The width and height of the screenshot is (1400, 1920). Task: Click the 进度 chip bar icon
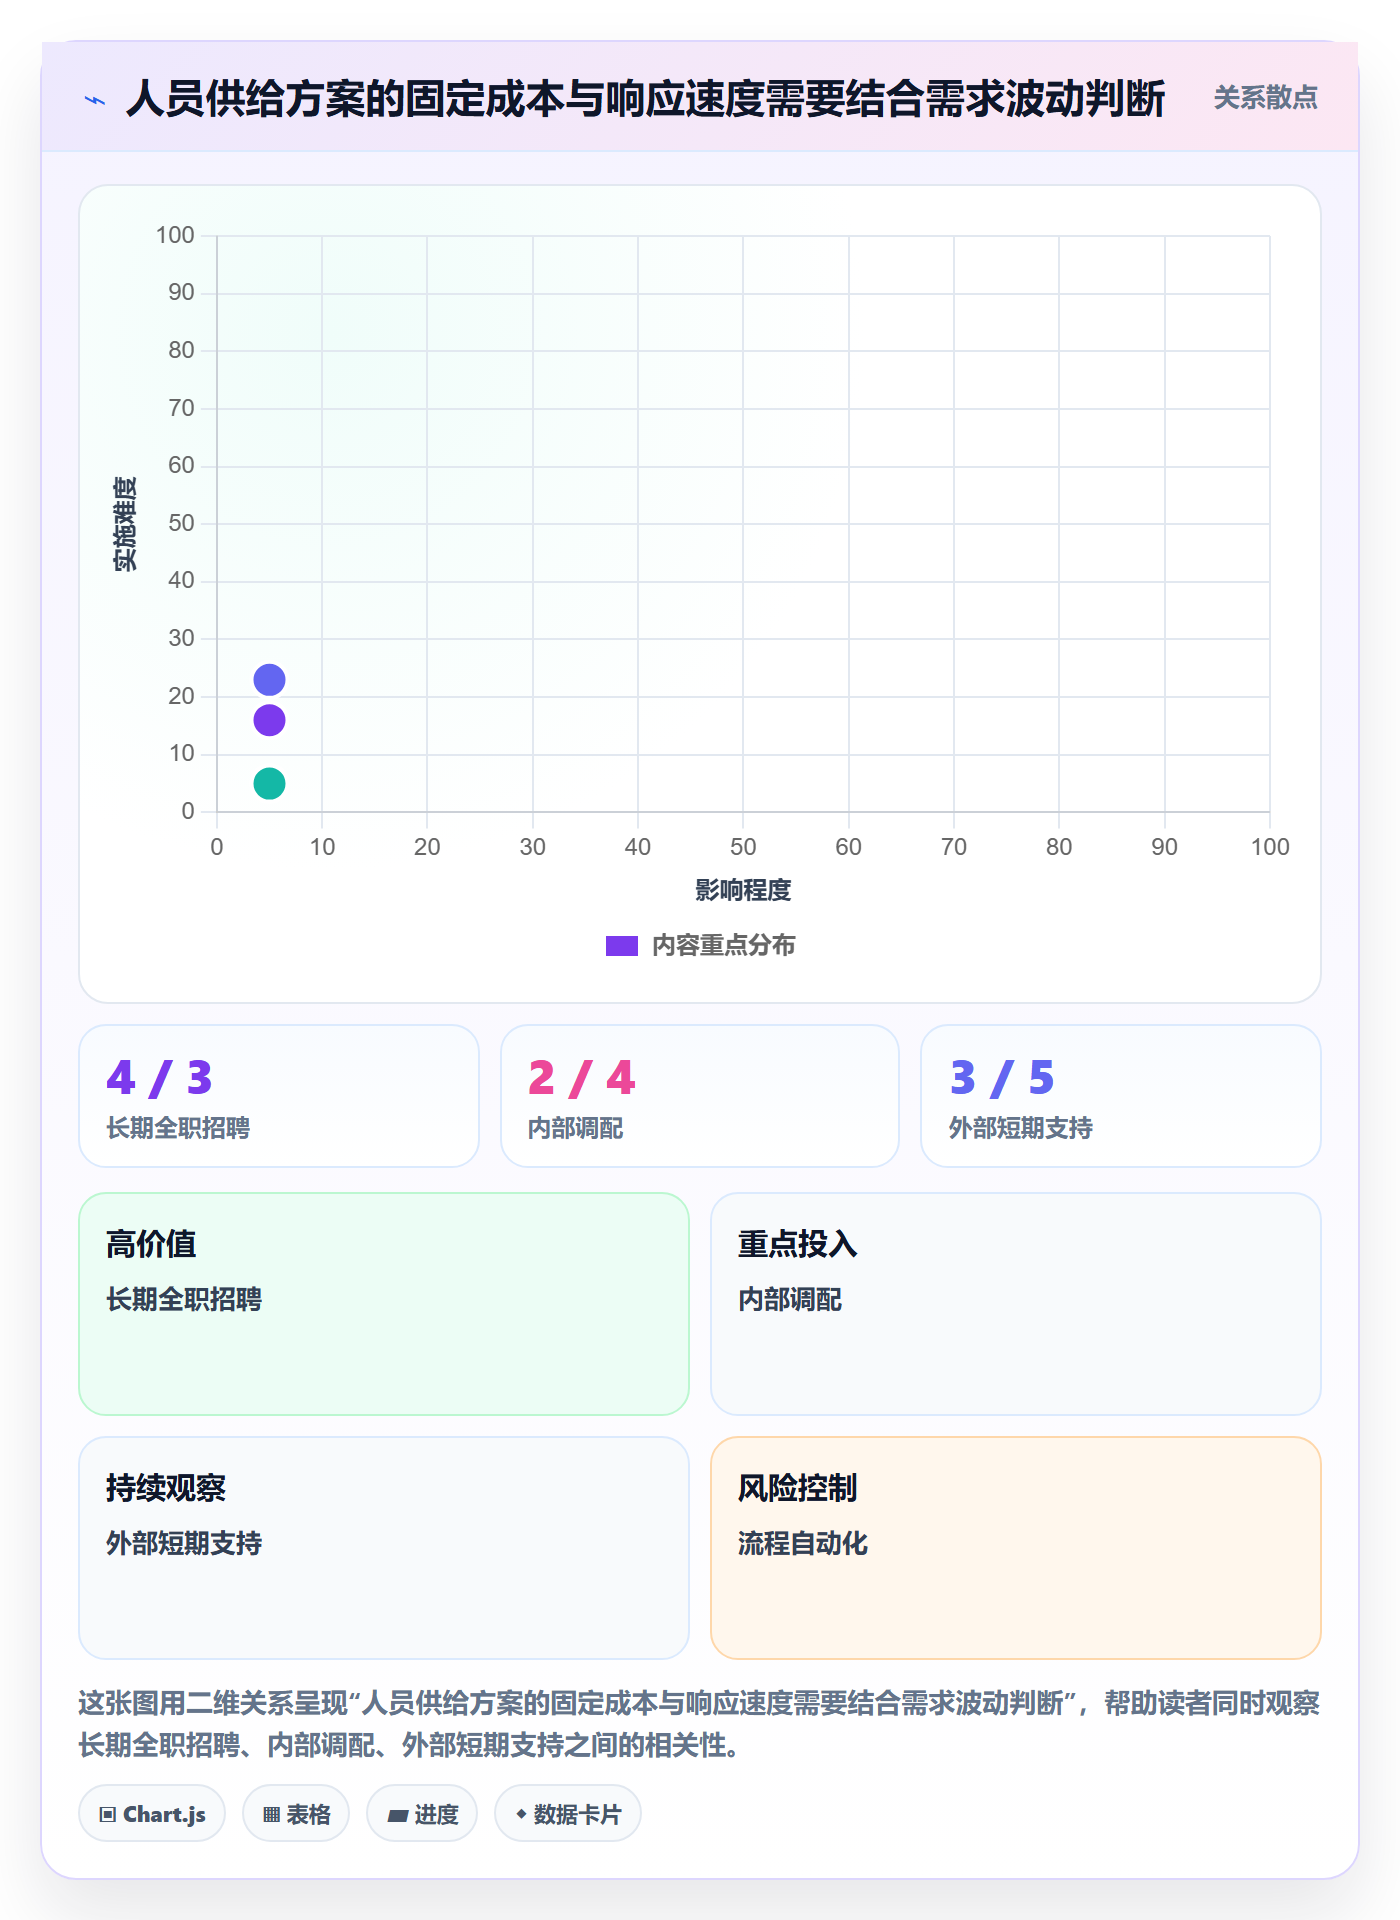pyautogui.click(x=398, y=1816)
